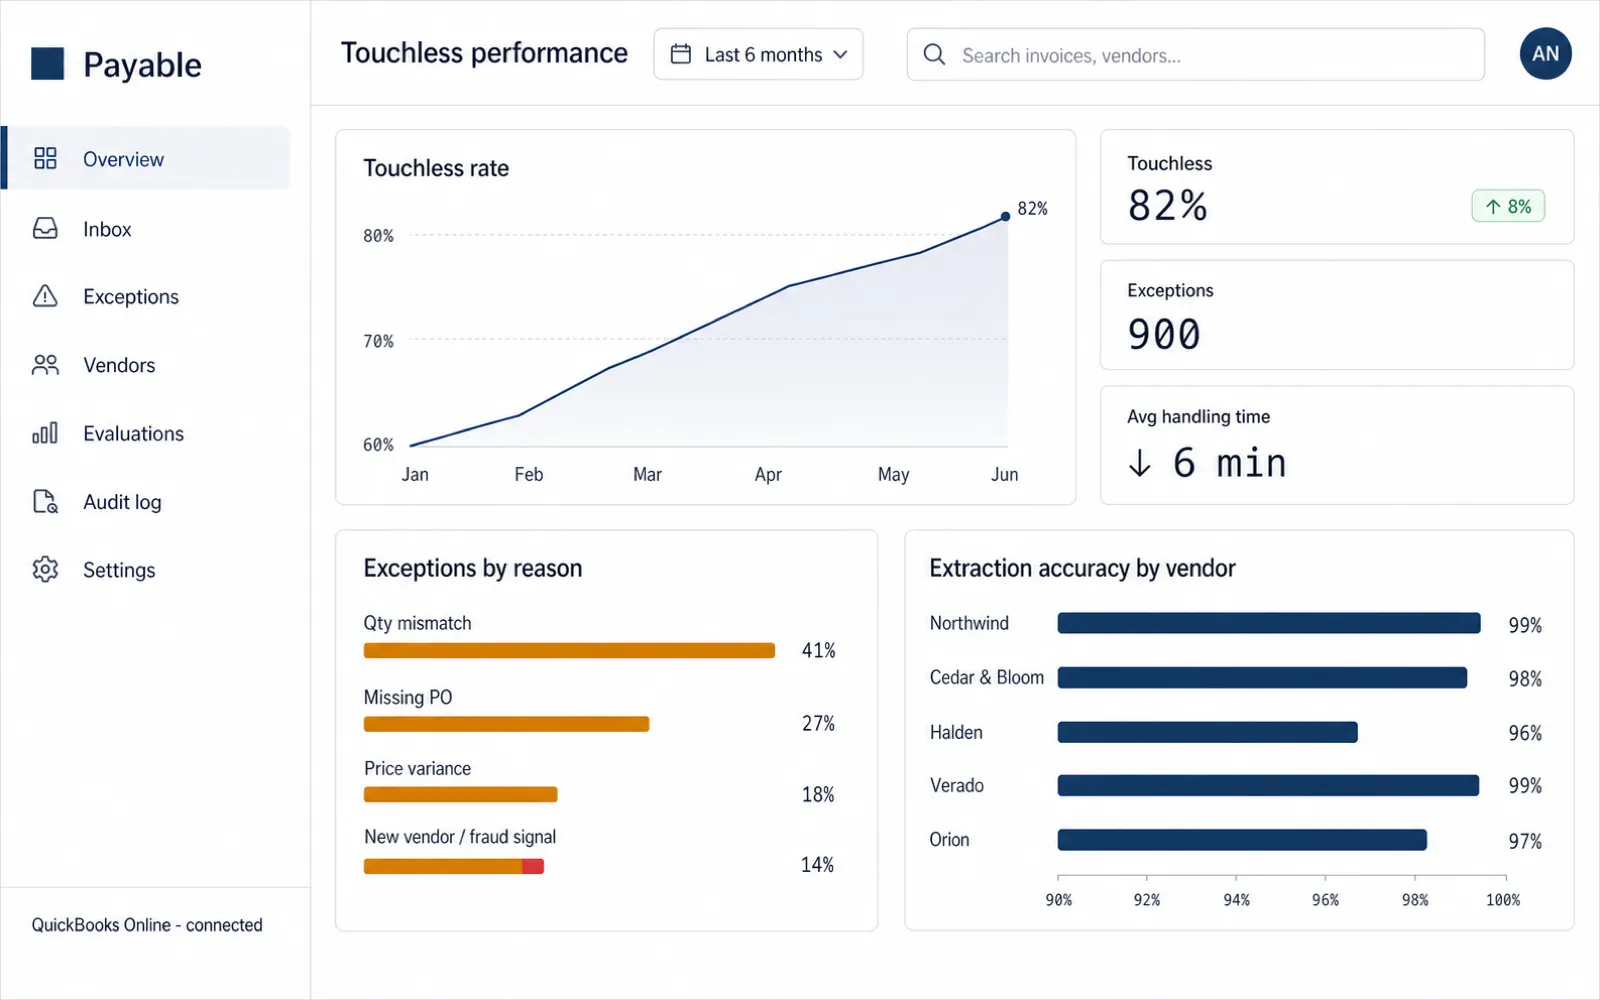This screenshot has width=1600, height=1000.
Task: Click the Northwind accuracy bar
Action: pyautogui.click(x=1269, y=623)
